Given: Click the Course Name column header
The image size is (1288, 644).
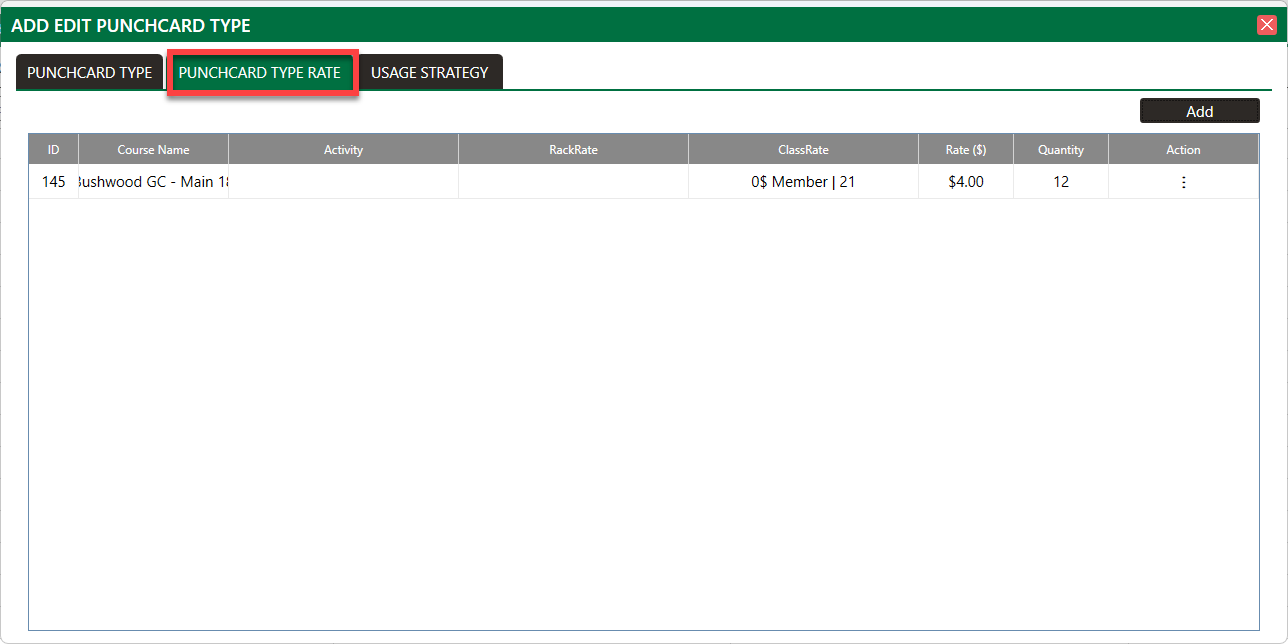Looking at the screenshot, I should (x=154, y=149).
